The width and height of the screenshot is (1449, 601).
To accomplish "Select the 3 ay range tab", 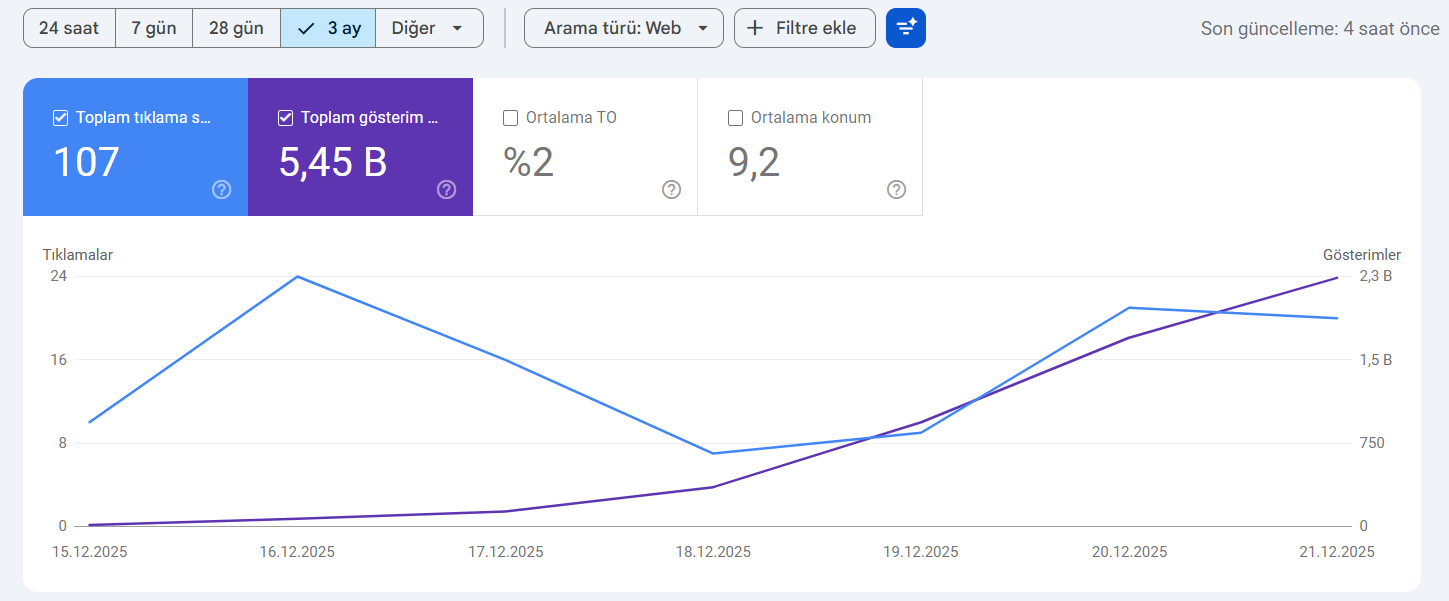I will 328,28.
